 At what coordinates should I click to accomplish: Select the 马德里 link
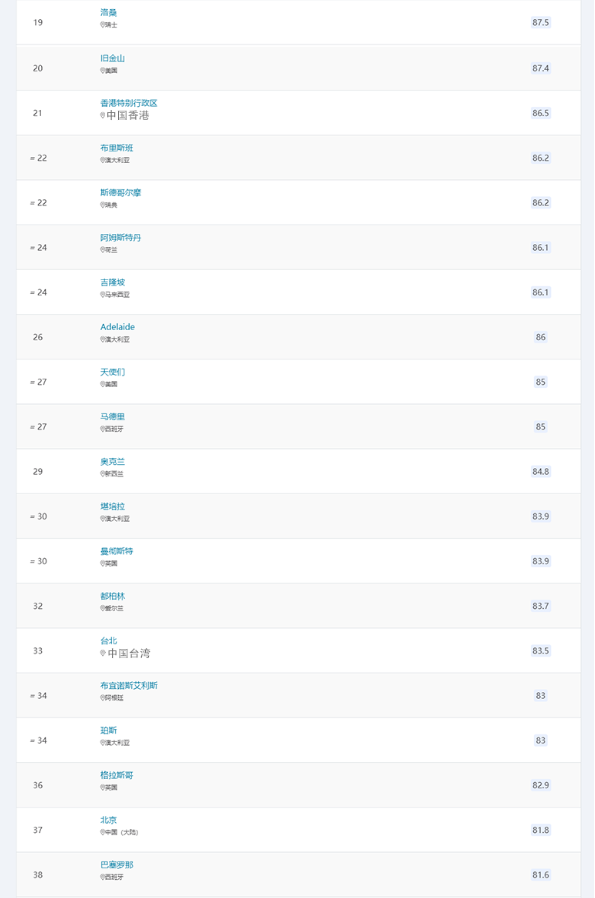pyautogui.click(x=112, y=416)
